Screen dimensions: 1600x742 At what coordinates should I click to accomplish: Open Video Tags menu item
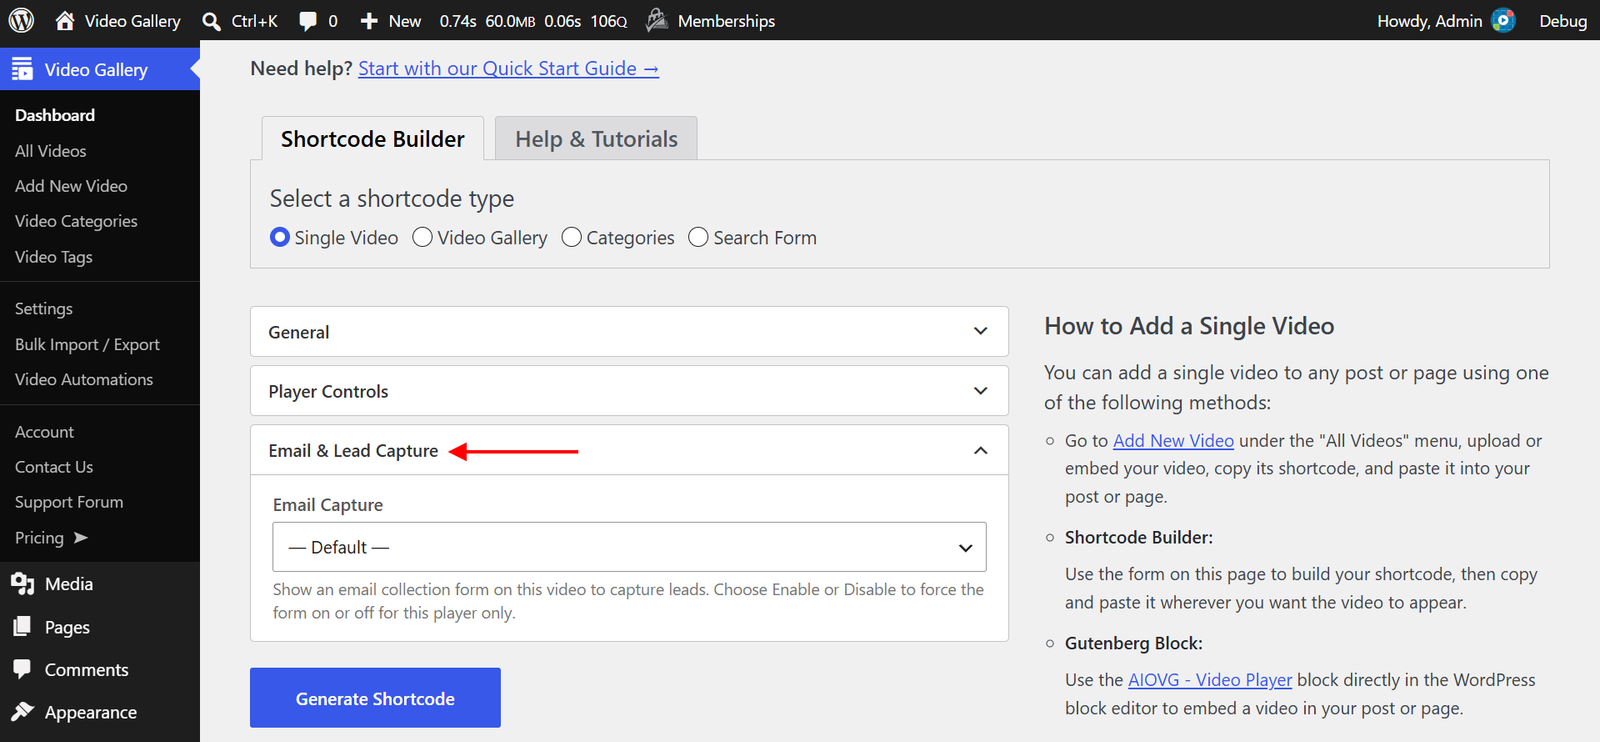[54, 257]
